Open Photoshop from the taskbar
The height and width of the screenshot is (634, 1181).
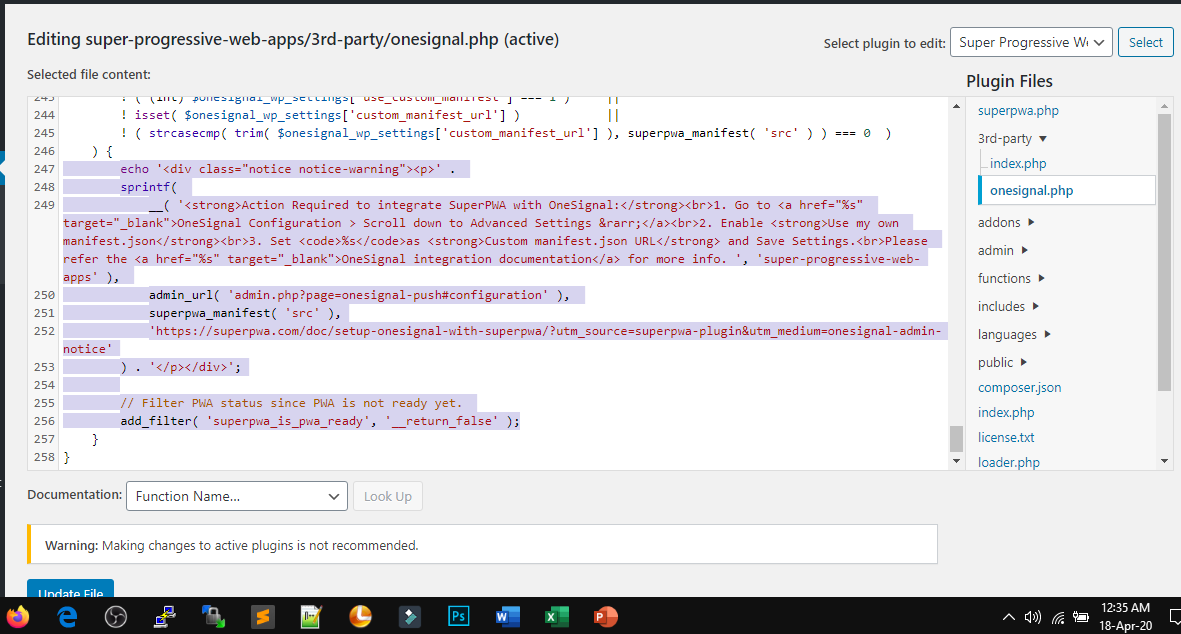coord(459,617)
